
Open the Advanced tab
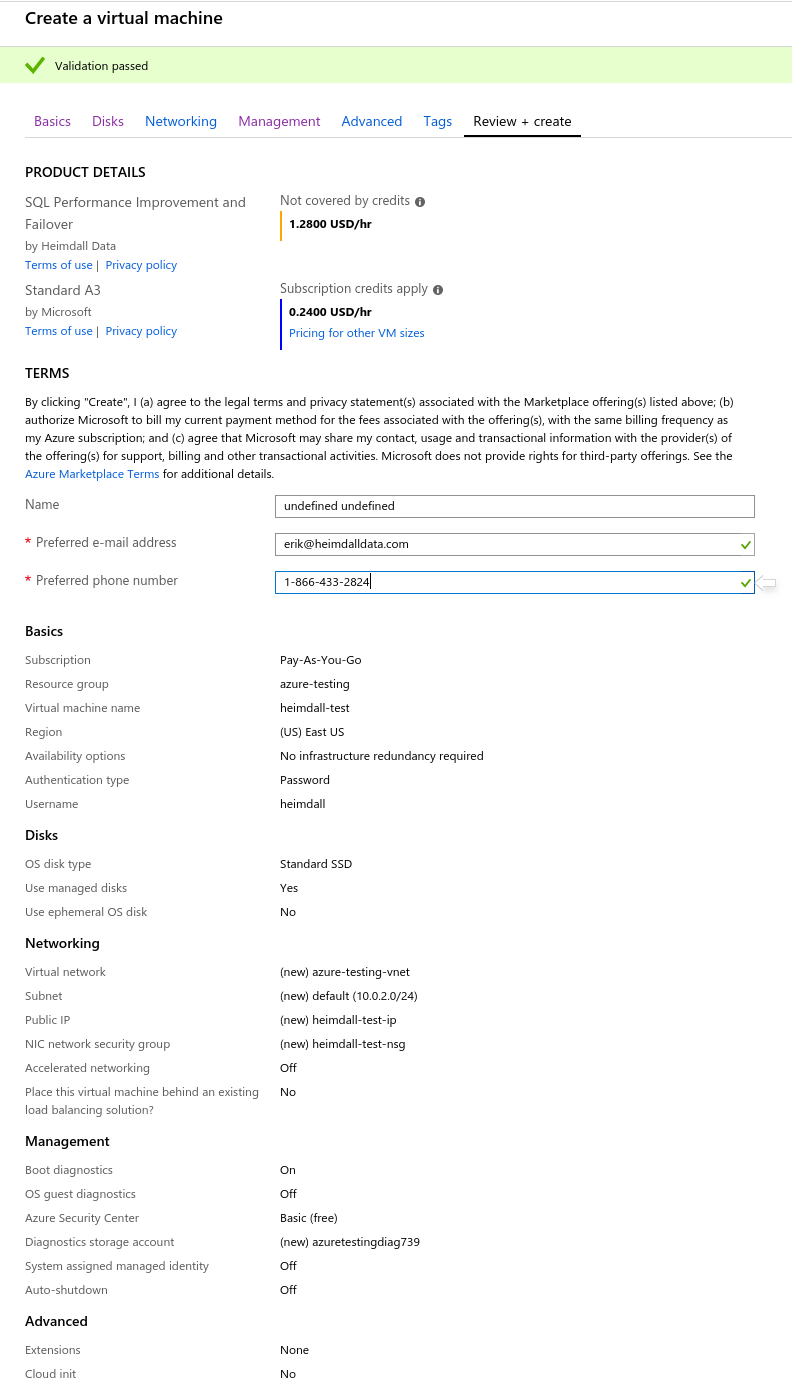[371, 121]
